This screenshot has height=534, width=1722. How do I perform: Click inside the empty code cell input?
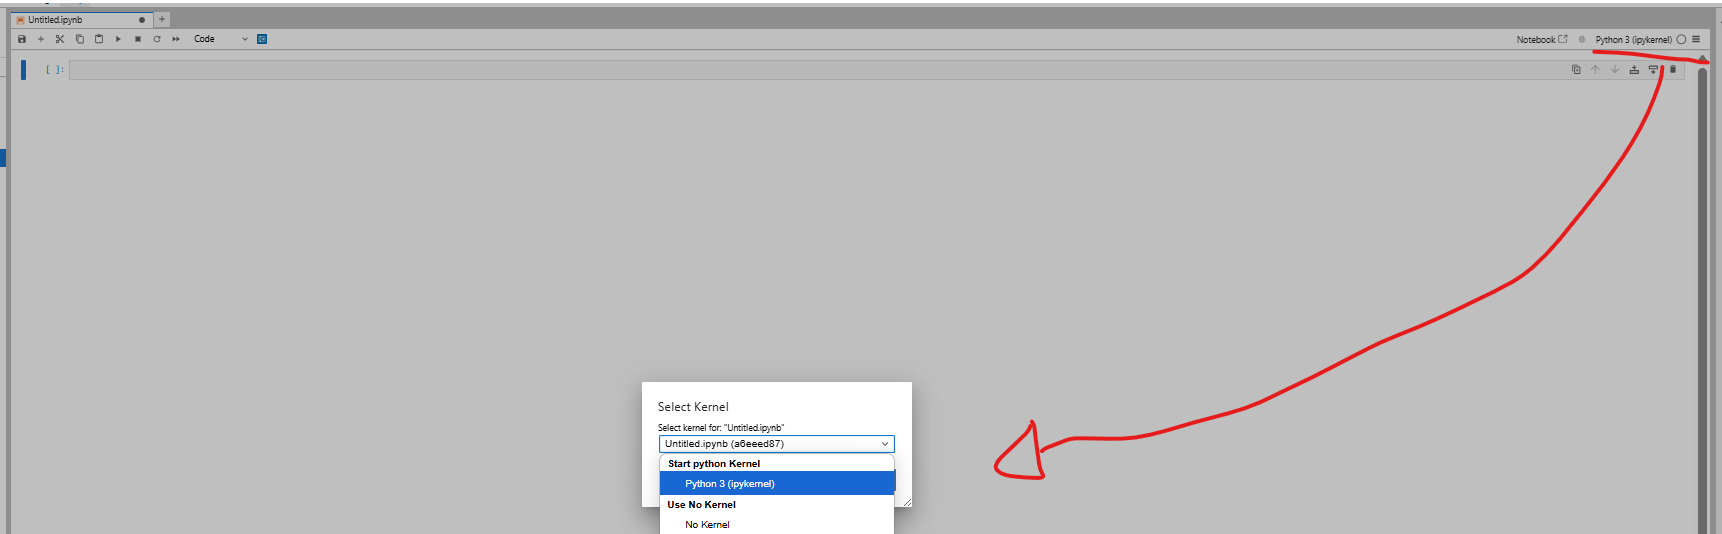tap(800, 70)
